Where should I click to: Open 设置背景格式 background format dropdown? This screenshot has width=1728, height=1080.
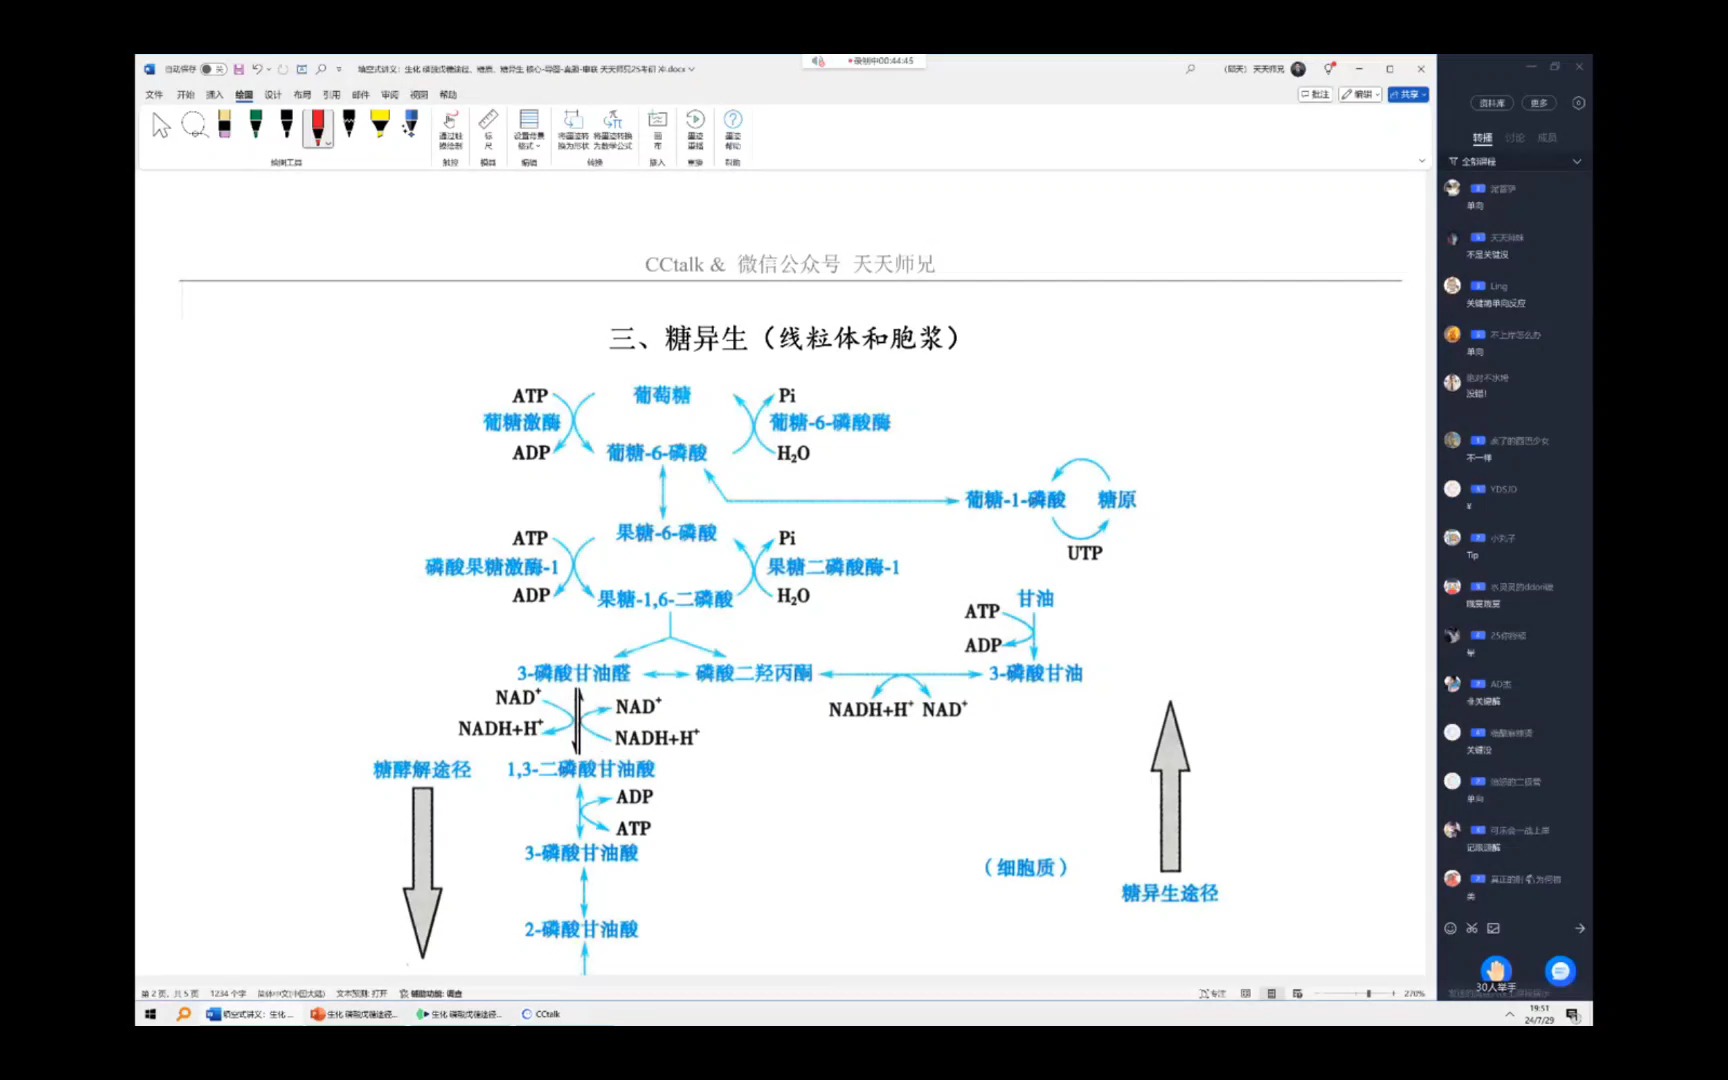[529, 130]
